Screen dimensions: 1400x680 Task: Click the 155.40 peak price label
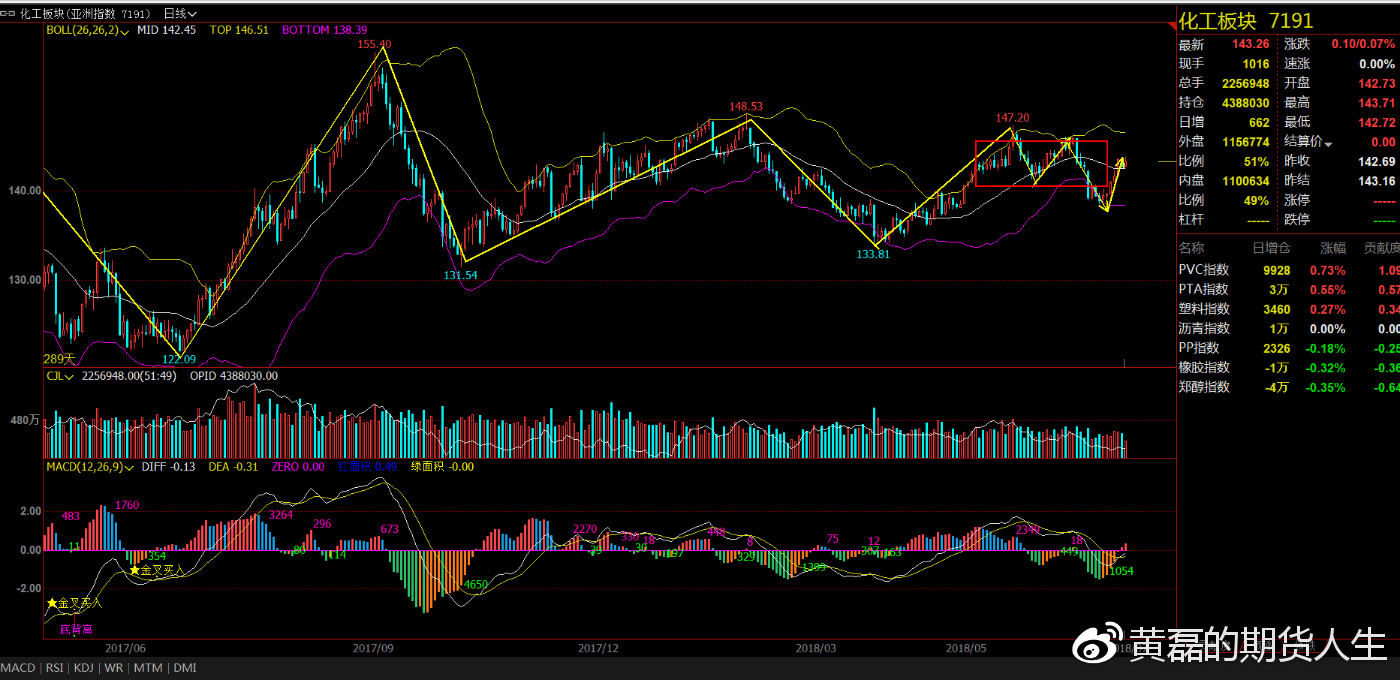(374, 44)
